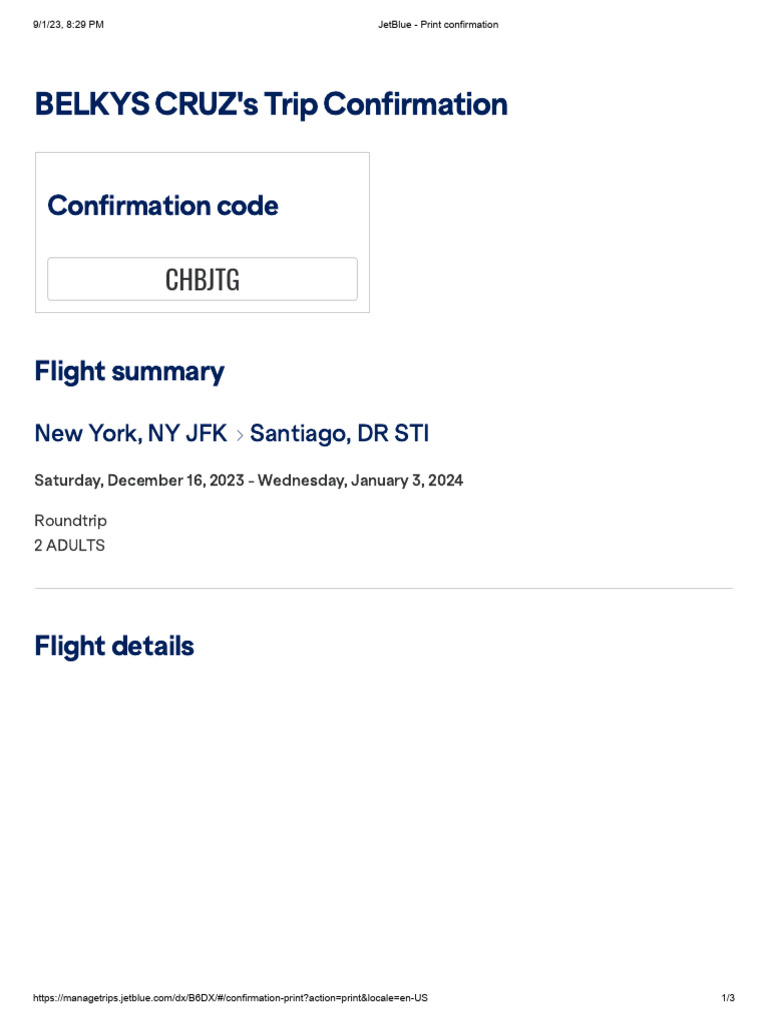Viewport: 768px width, 1024px height.
Task: Click the BELKYS CRUZ's Trip Confirmation heading
Action: point(271,104)
